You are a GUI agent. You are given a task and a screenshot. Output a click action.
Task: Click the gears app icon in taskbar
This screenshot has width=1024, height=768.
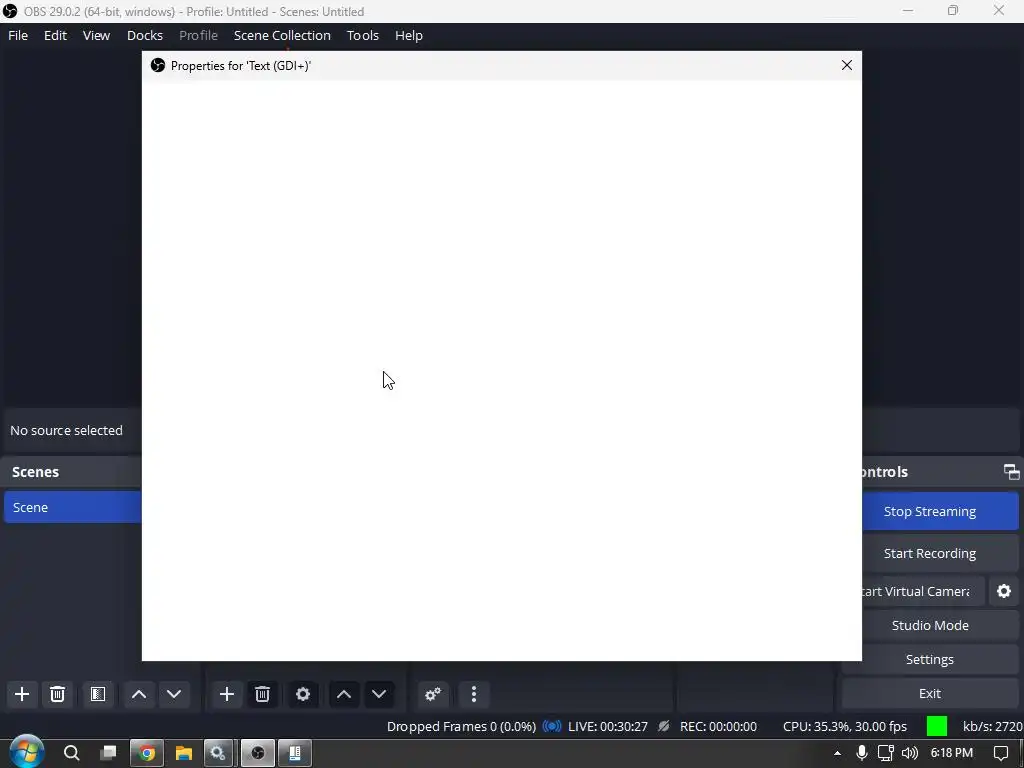218,754
